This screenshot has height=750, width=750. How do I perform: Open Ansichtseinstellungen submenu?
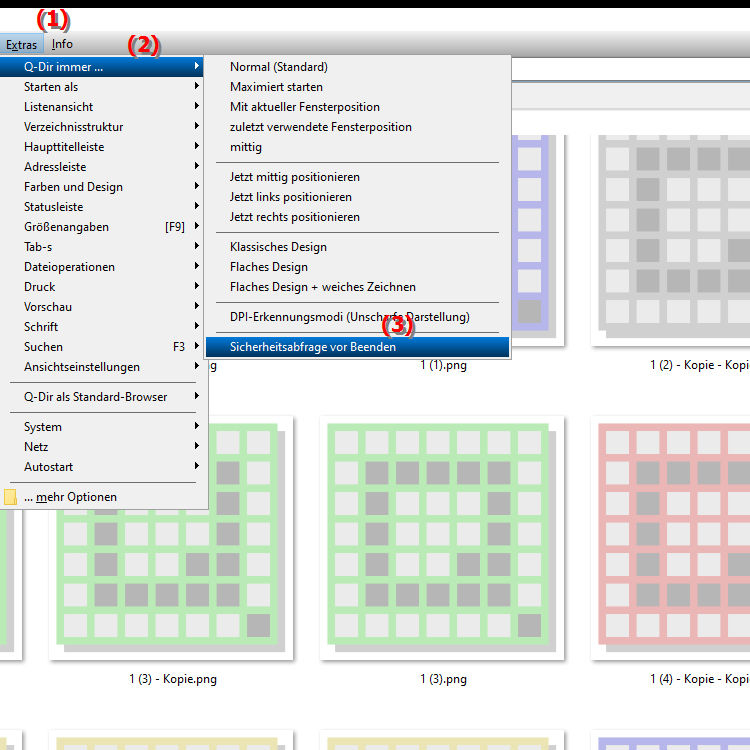(101, 367)
